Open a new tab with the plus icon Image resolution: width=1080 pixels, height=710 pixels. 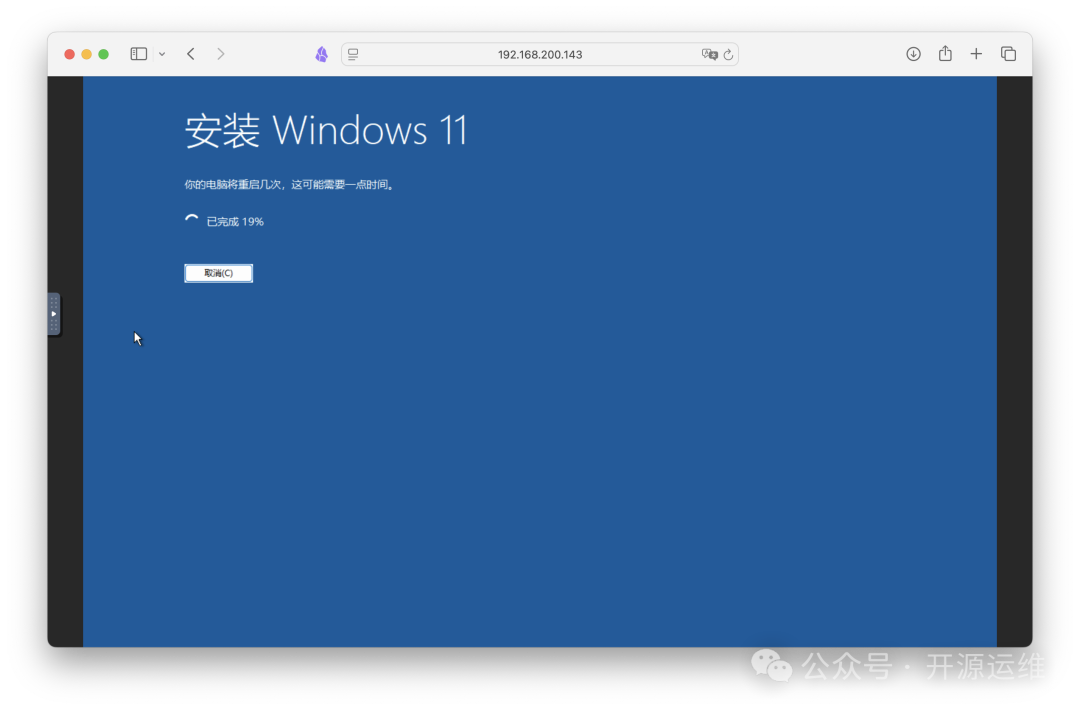tap(977, 54)
